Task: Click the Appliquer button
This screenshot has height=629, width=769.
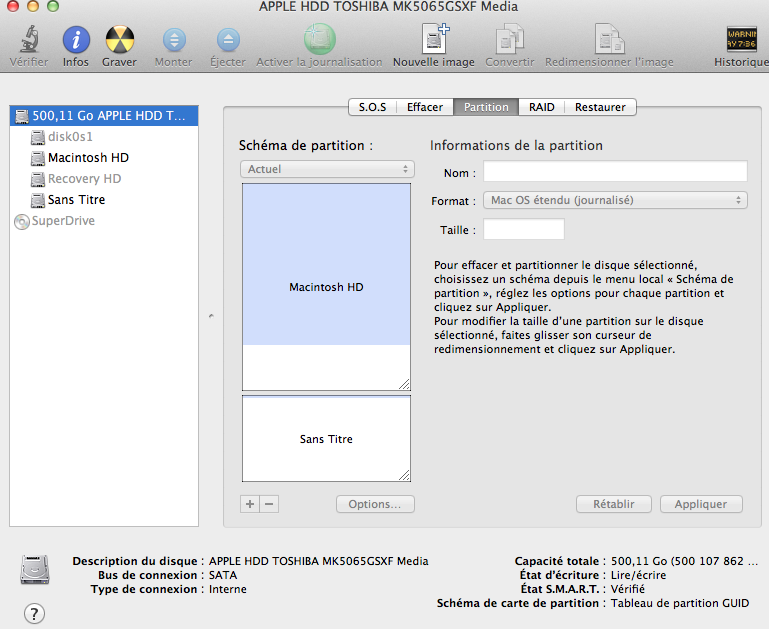Action: click(x=701, y=504)
